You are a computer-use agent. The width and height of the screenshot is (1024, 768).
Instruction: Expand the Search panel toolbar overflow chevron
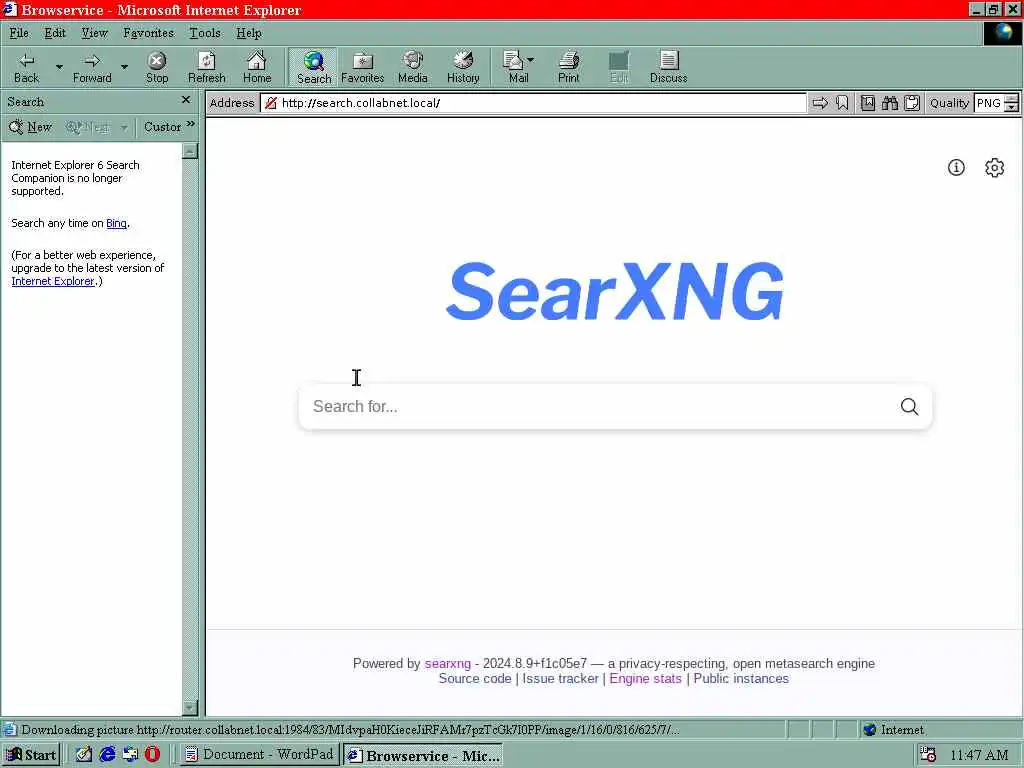pos(191,123)
